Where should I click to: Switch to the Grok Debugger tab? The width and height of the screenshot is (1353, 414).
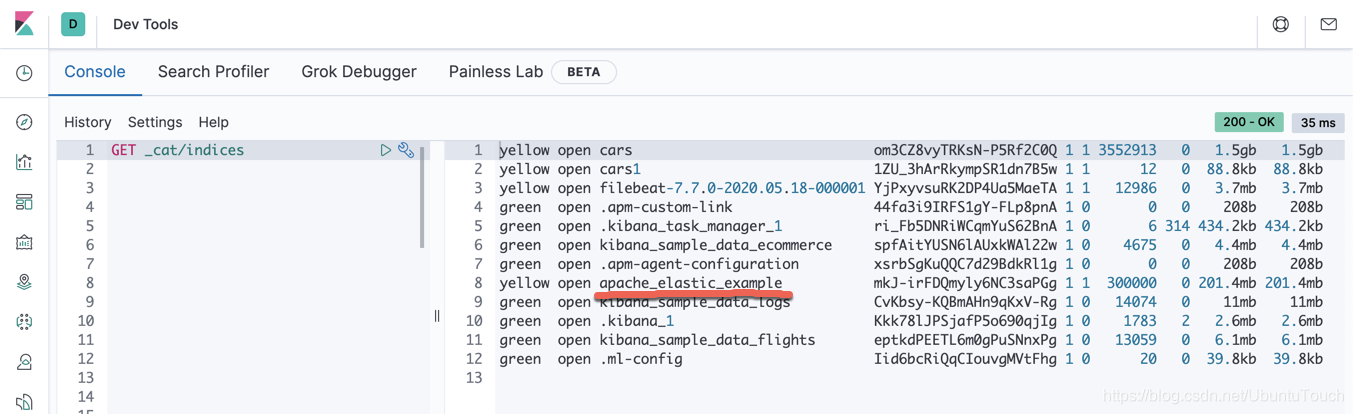359,72
